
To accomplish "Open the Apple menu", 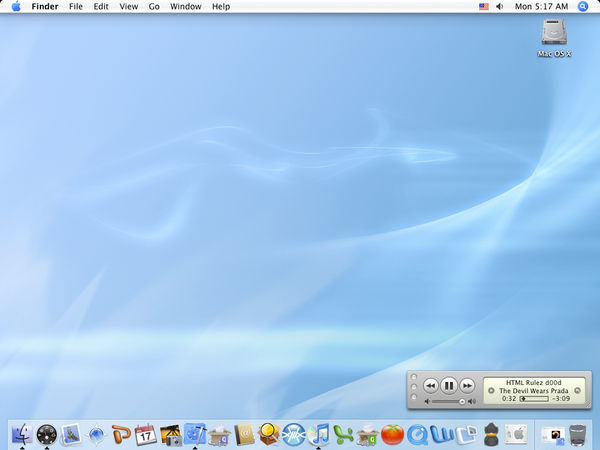I will click(x=16, y=7).
